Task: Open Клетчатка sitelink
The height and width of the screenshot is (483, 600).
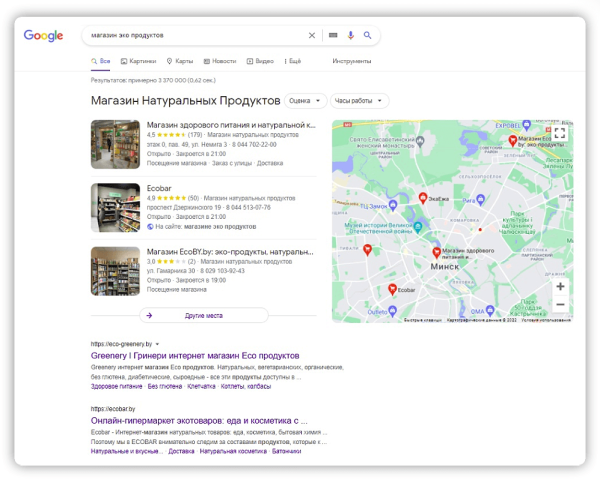Action: coord(201,386)
